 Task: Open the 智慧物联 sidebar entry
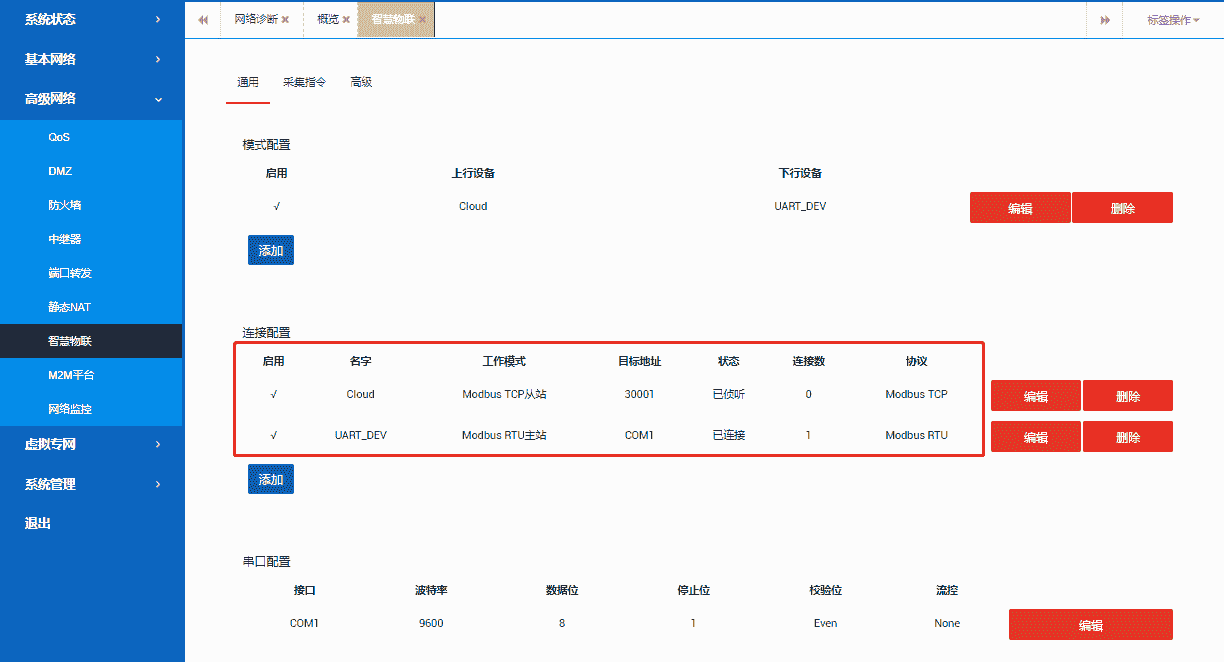(92, 340)
